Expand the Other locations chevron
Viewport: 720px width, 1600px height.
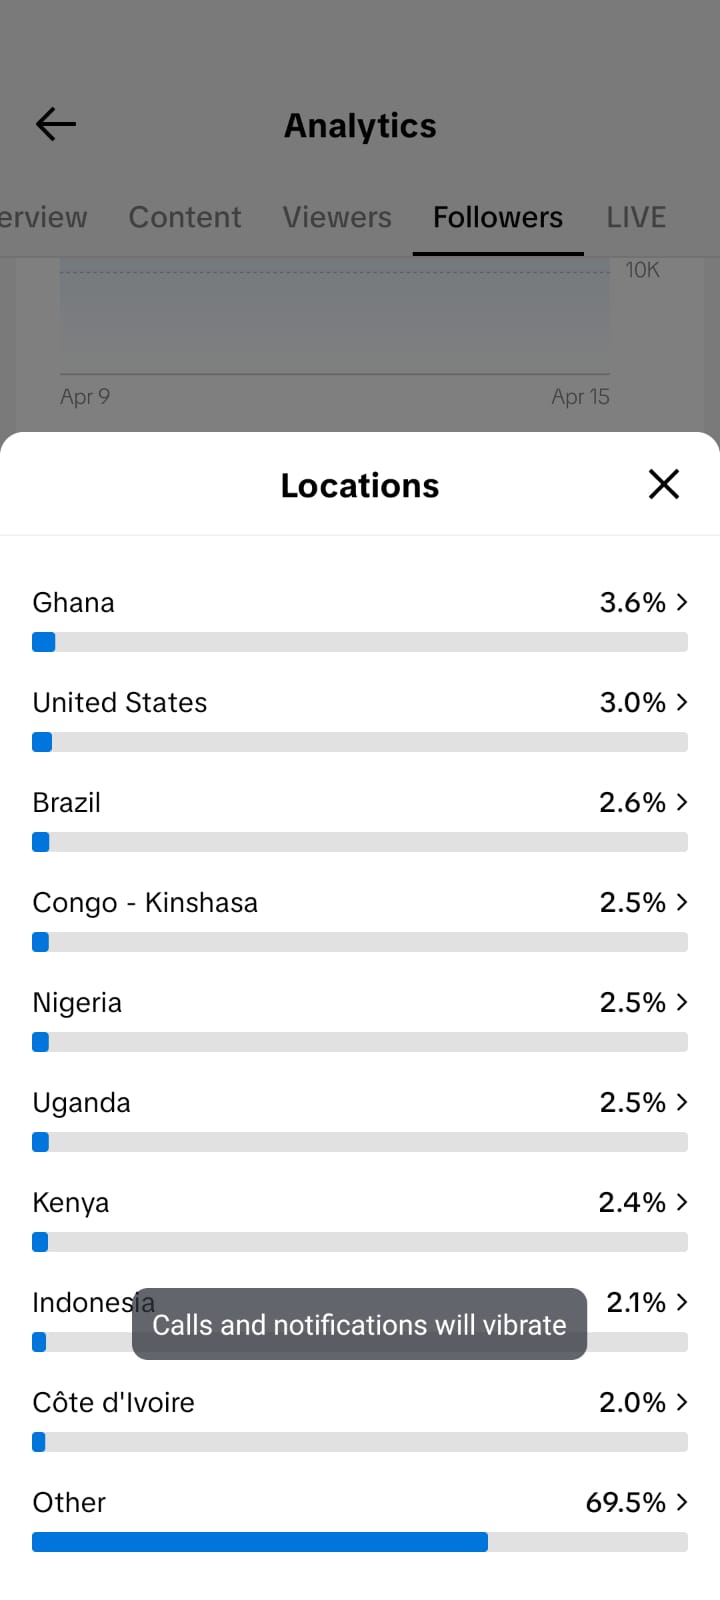[x=682, y=1502]
